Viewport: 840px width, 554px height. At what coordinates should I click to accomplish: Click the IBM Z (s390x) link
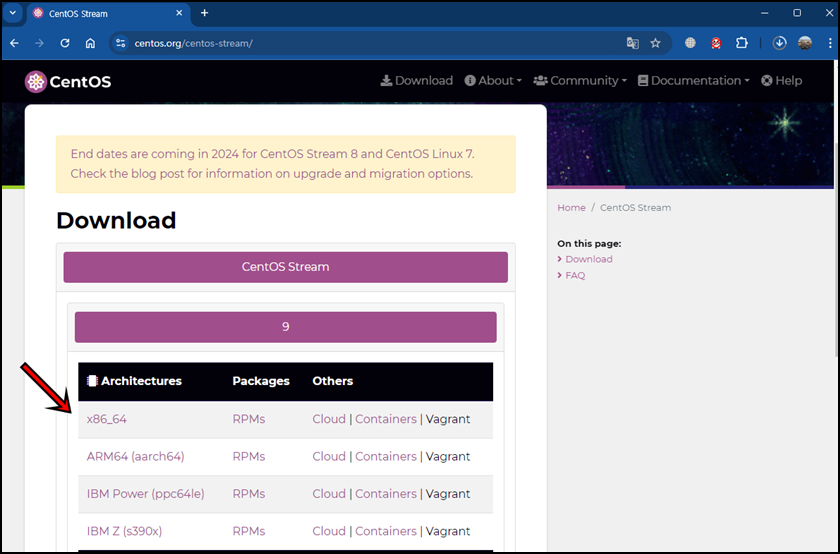(x=124, y=531)
